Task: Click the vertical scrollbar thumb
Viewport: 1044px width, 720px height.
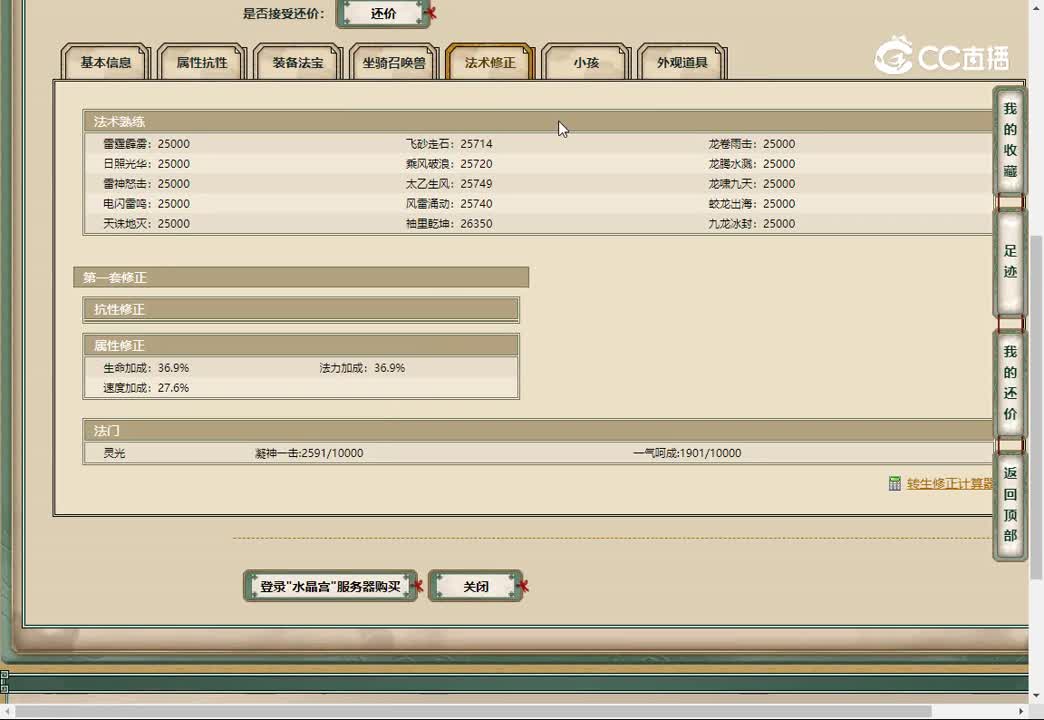Action: tap(1036, 408)
